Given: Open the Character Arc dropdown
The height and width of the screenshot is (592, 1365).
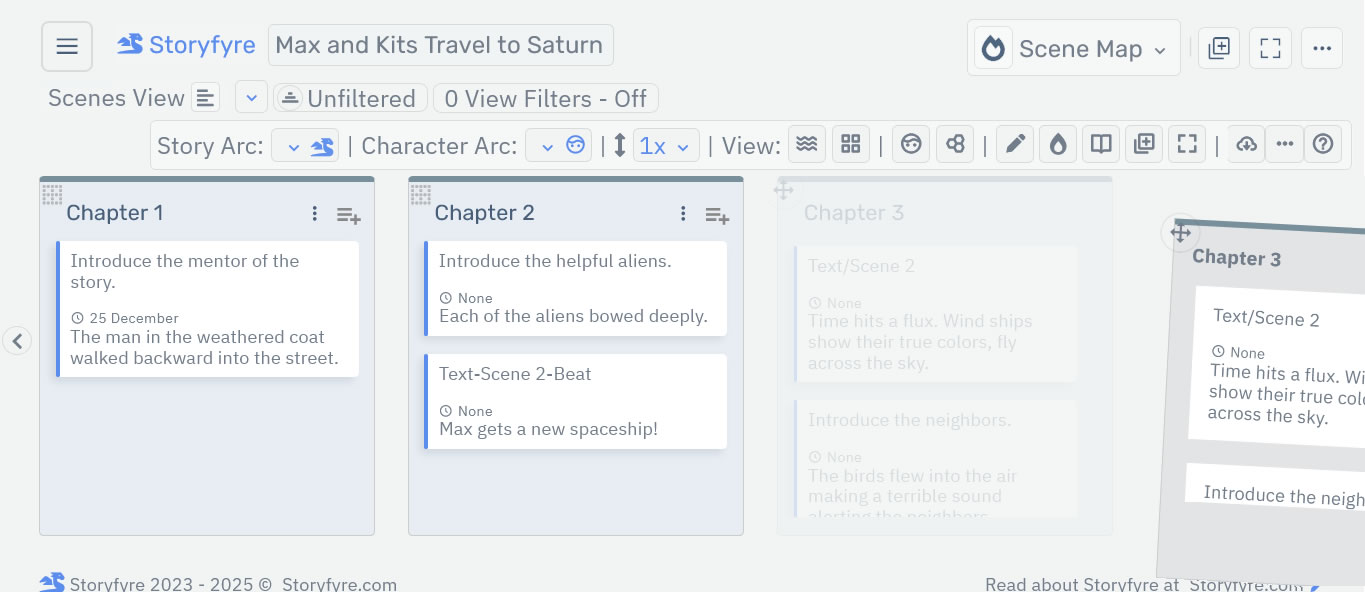Looking at the screenshot, I should click(x=545, y=144).
